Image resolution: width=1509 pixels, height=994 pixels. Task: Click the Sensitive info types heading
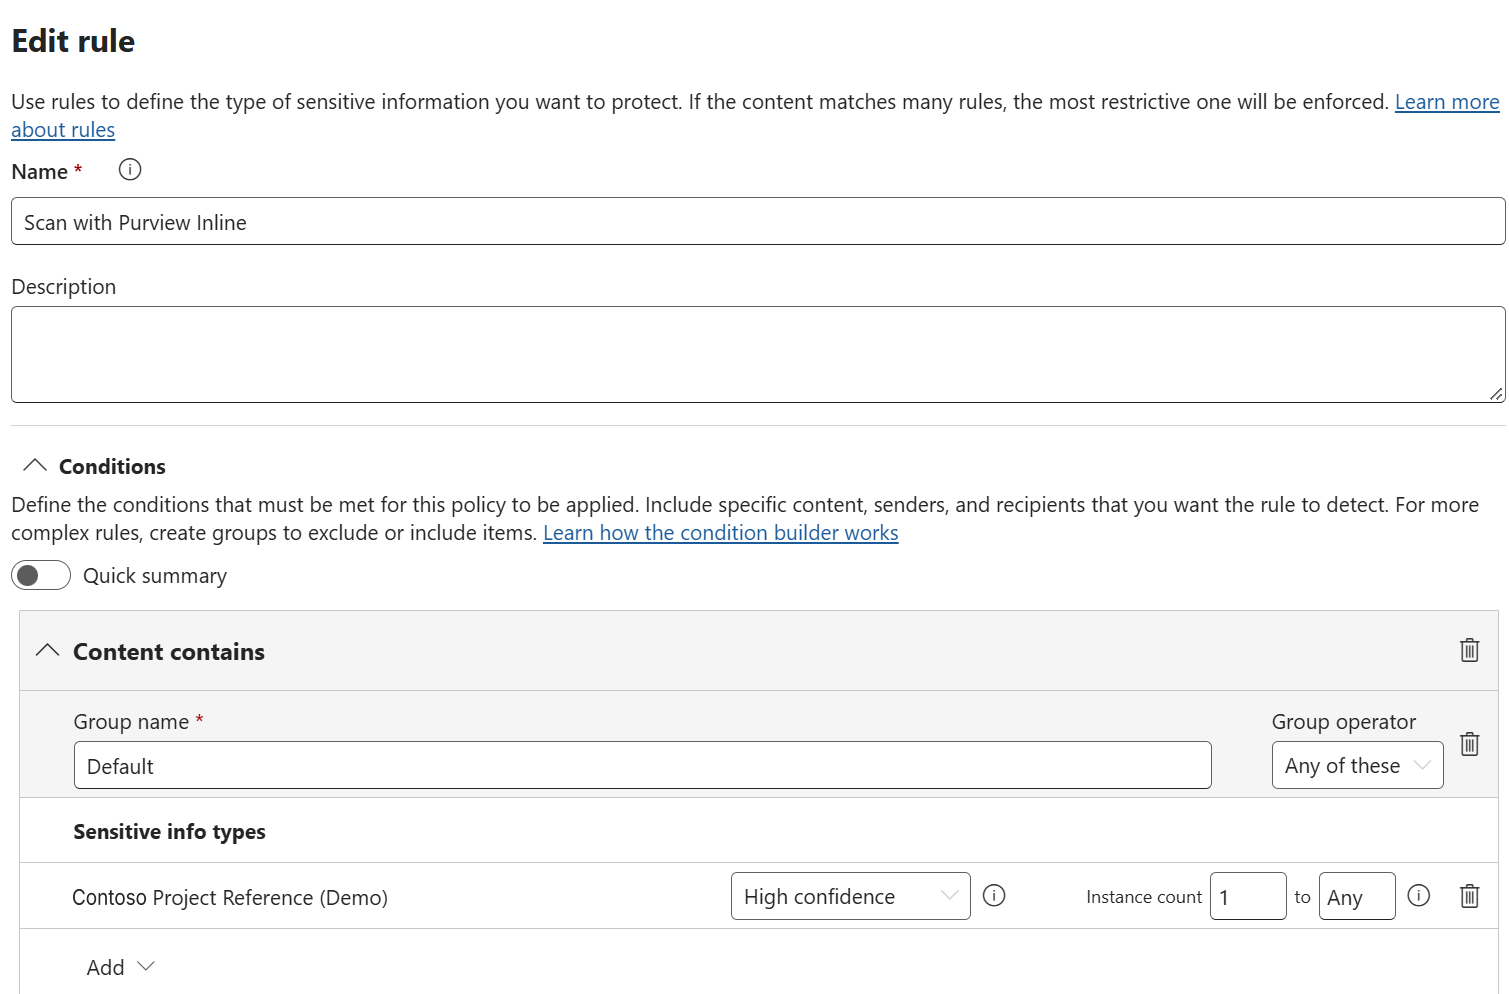tap(169, 831)
